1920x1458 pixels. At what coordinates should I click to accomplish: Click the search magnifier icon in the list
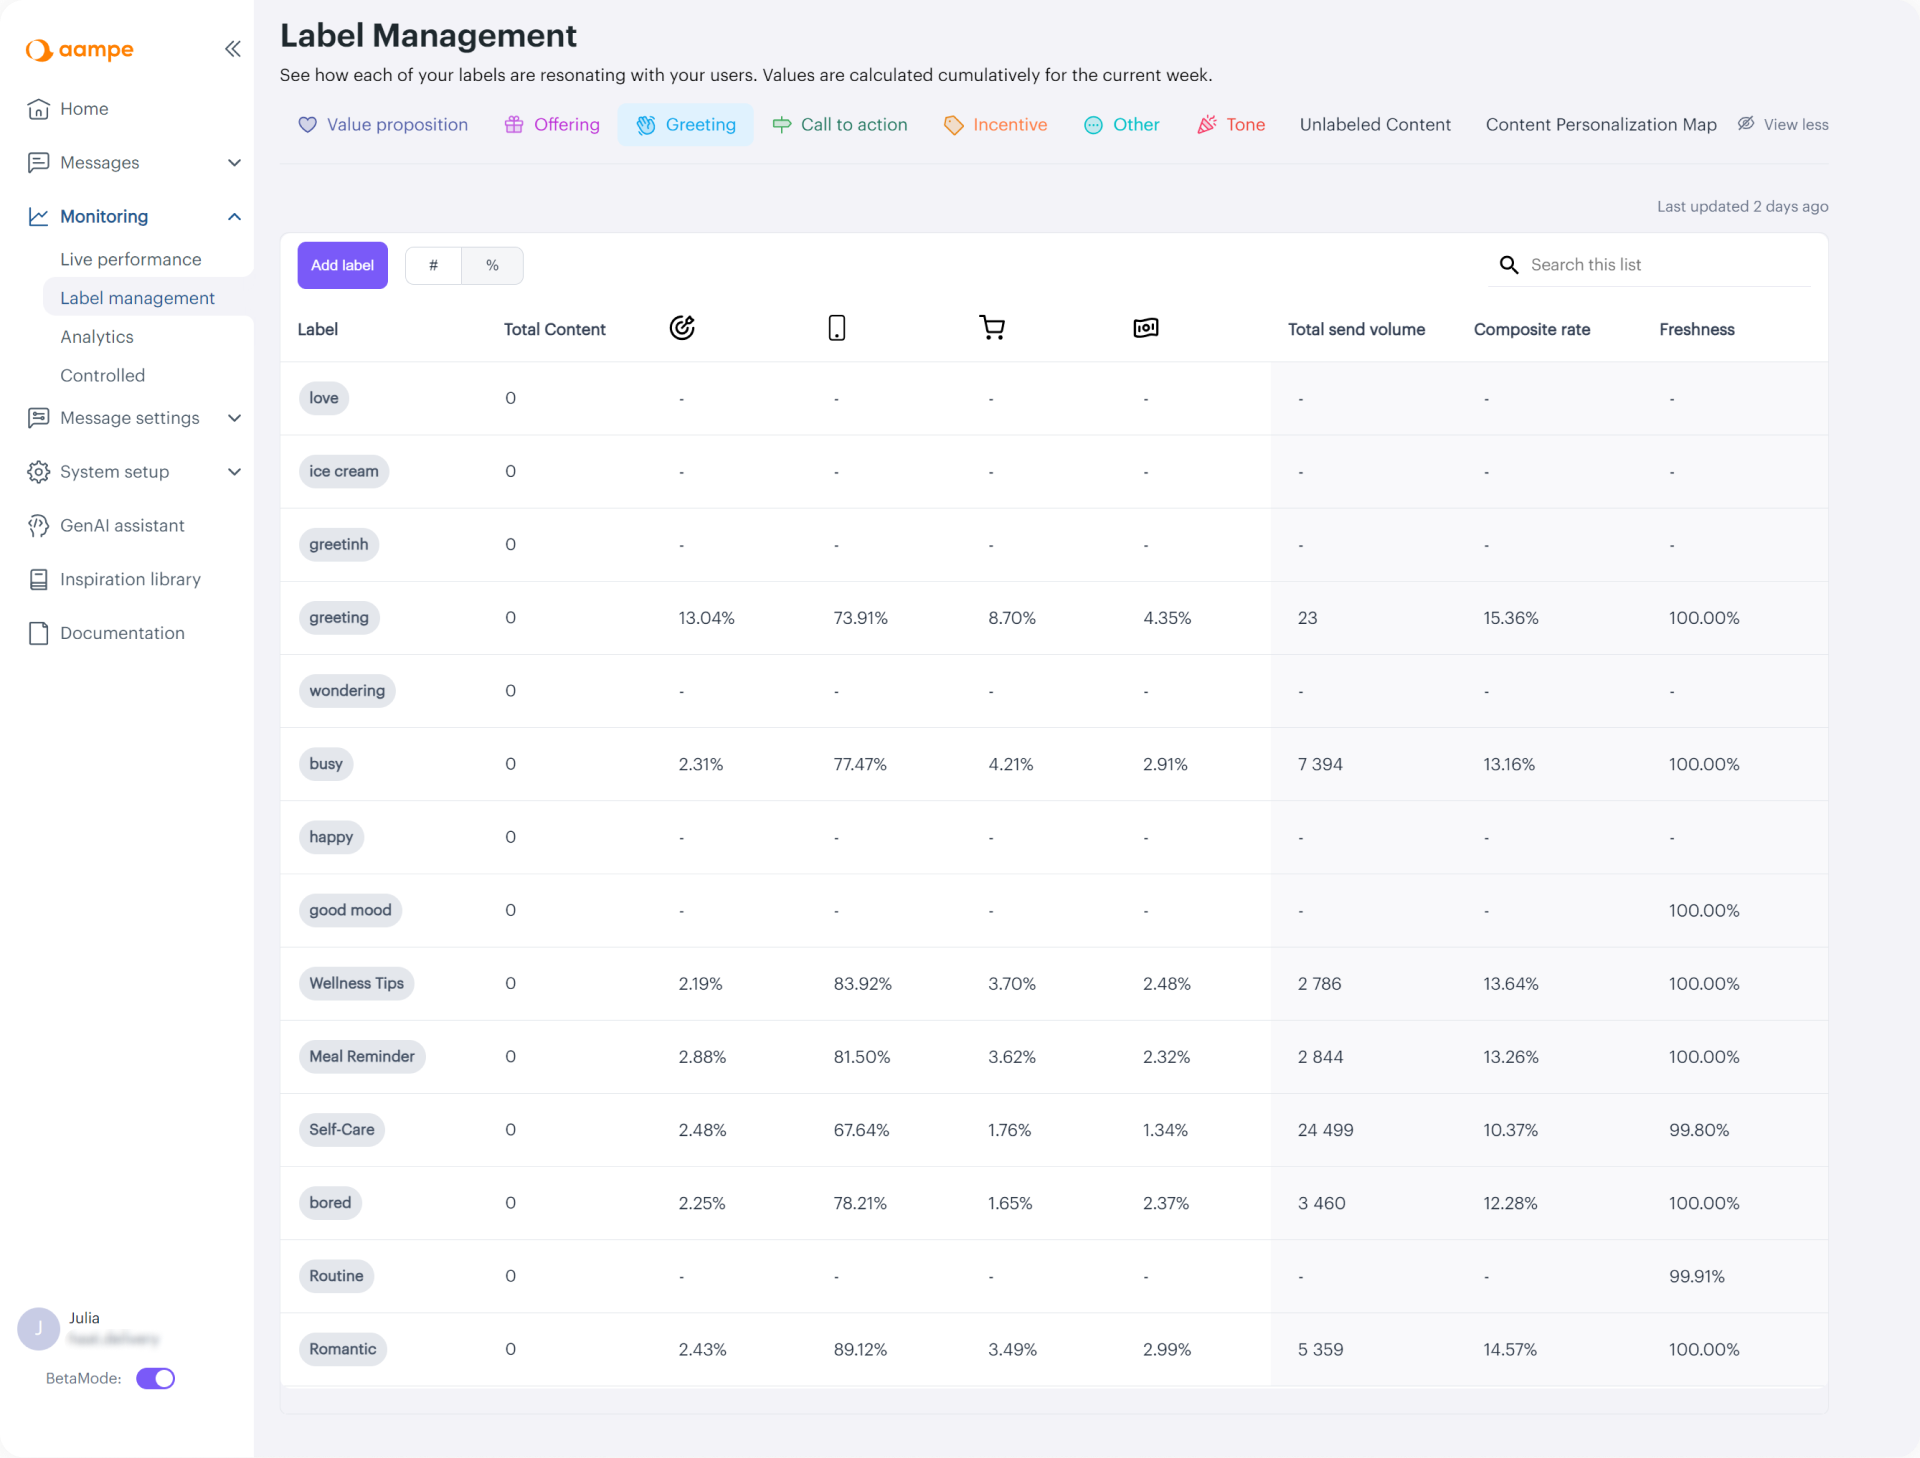1509,265
